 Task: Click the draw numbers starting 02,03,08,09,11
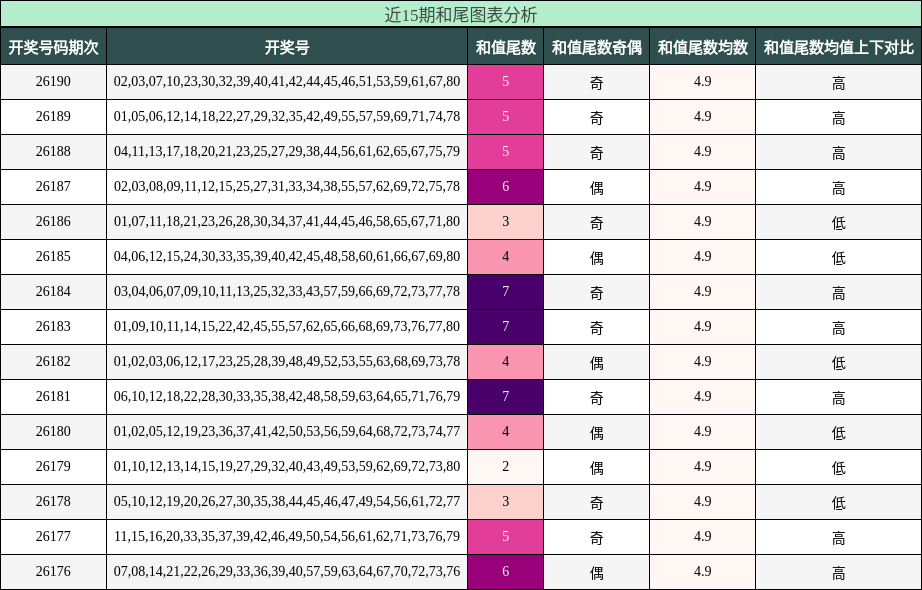pos(287,186)
